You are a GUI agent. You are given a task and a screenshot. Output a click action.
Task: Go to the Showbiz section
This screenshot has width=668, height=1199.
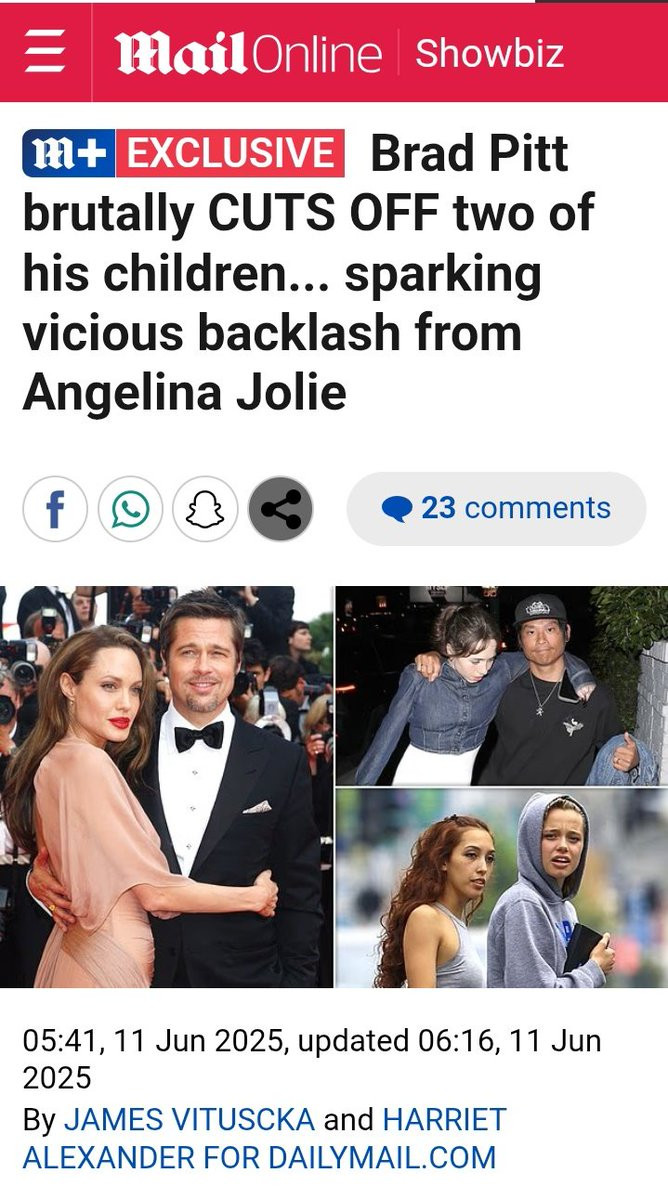489,53
